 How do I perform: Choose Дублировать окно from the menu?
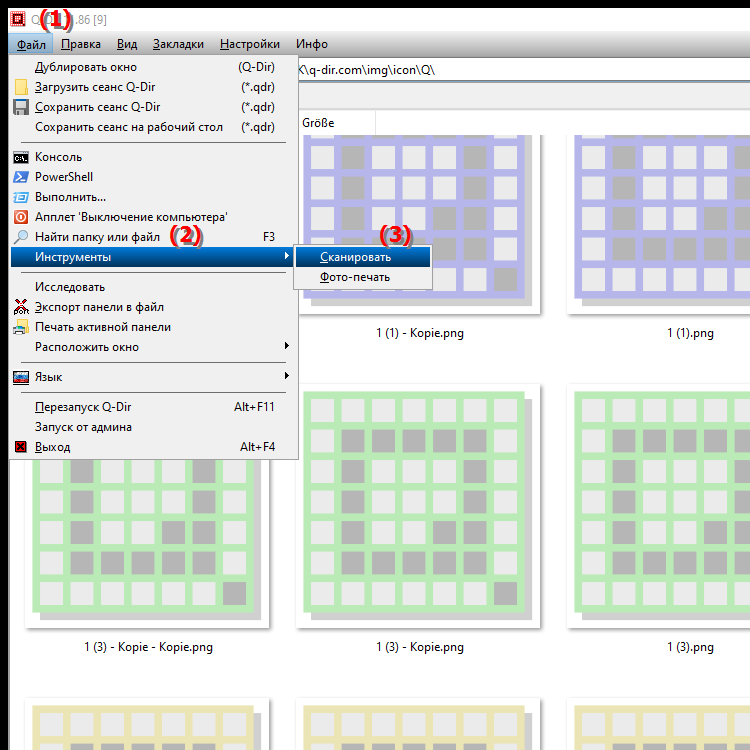[154, 67]
